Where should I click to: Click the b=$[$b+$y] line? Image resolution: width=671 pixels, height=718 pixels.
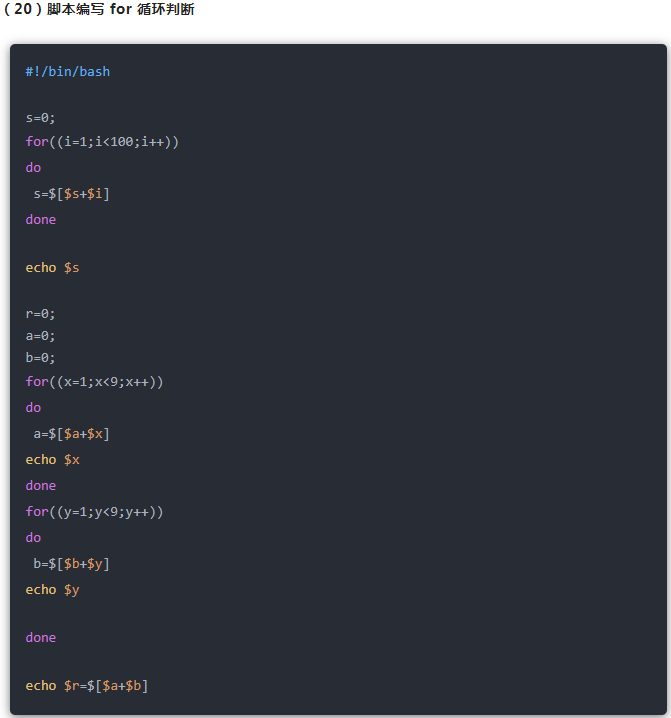coord(71,563)
